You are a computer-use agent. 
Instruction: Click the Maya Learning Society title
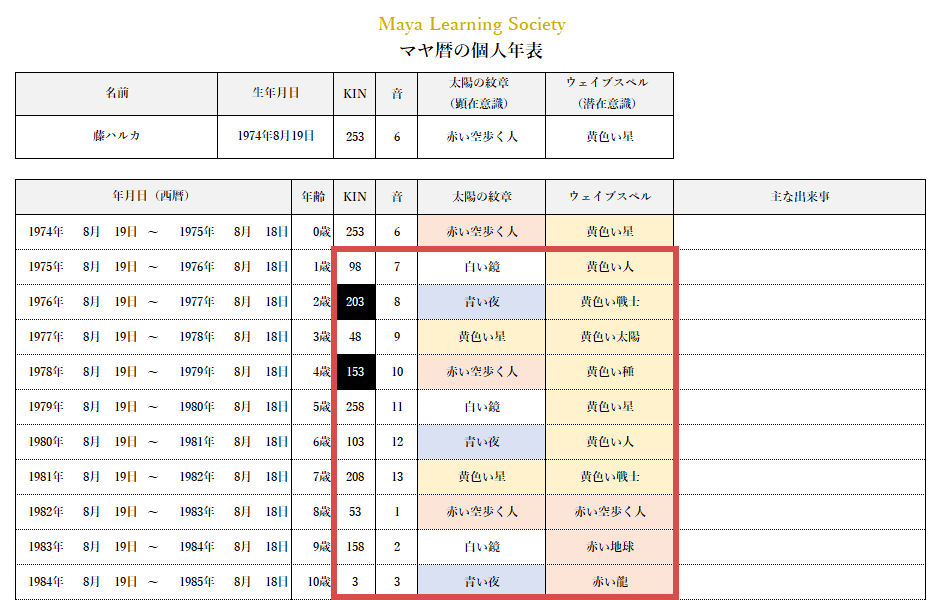point(471,24)
